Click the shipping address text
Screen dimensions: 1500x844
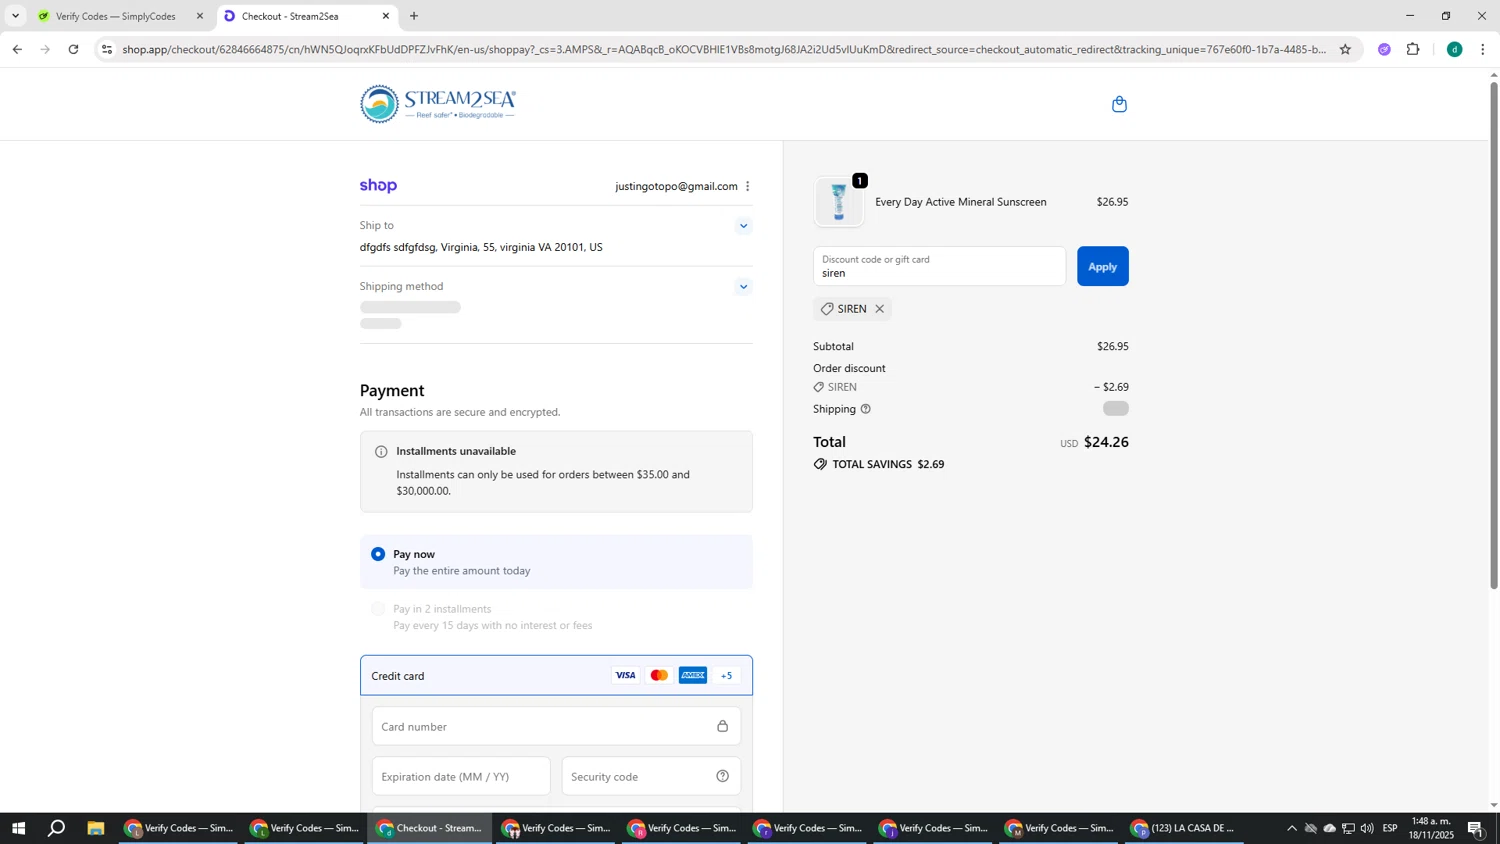coord(481,247)
